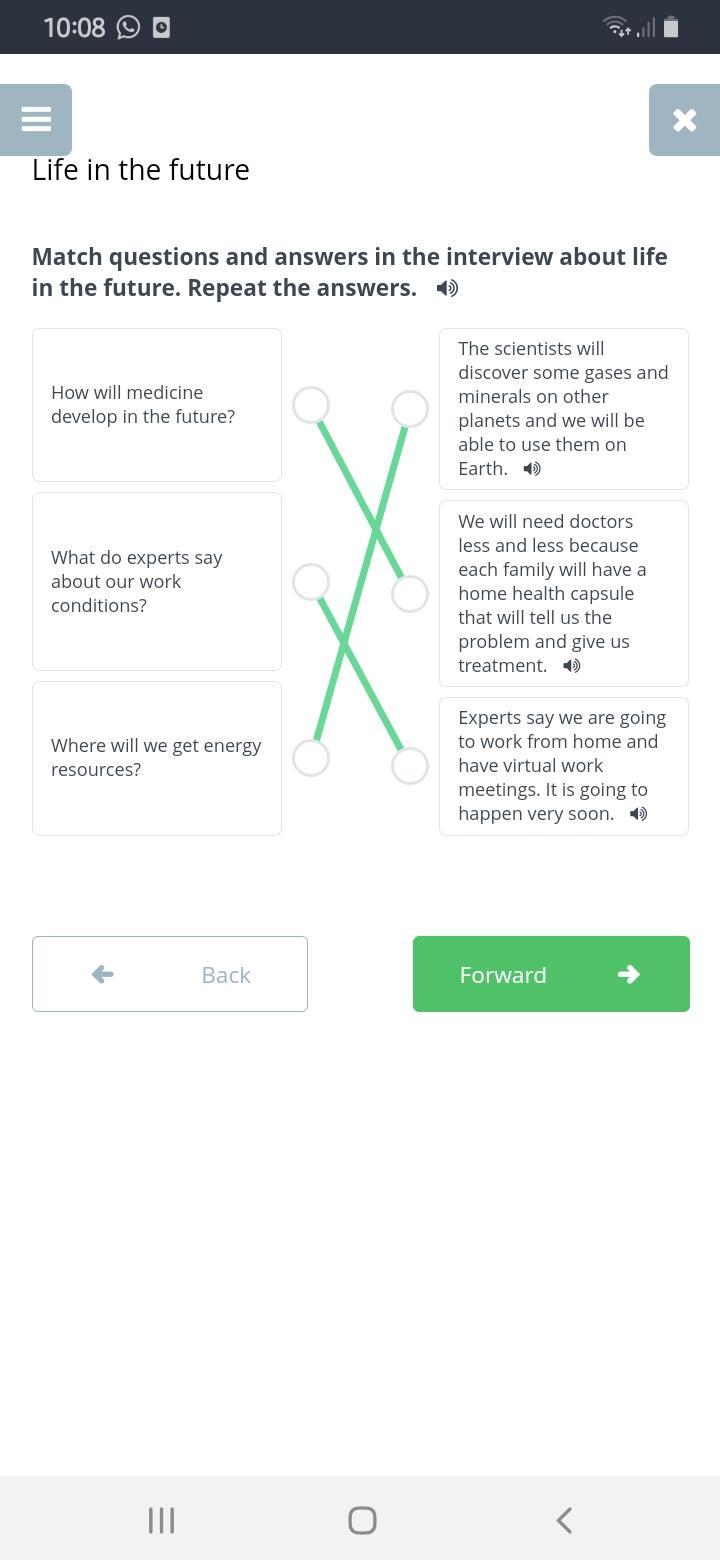Play audio for the scientists gases answer
Image resolution: width=720 pixels, height=1560 pixels.
(532, 469)
